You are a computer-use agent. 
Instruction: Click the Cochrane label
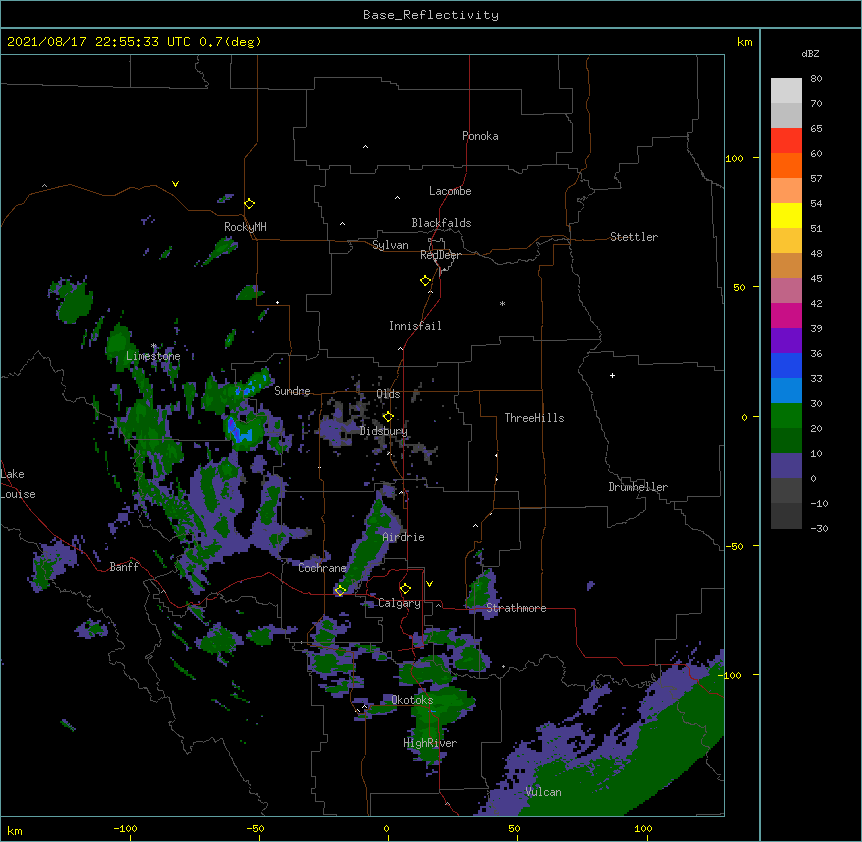point(322,568)
